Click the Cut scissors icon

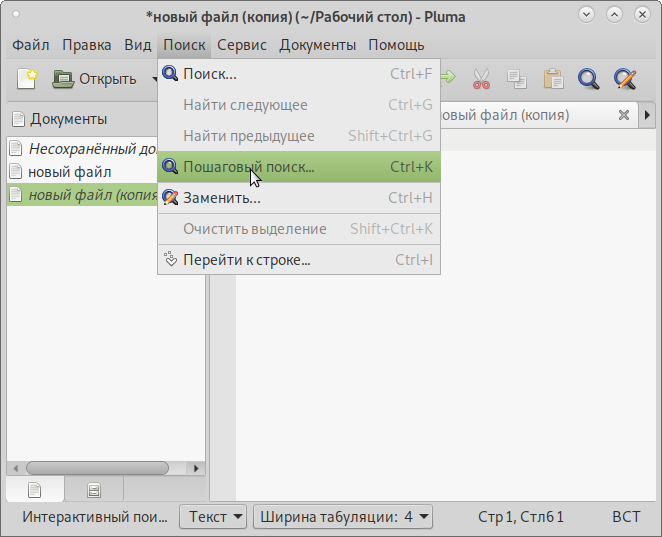point(481,79)
